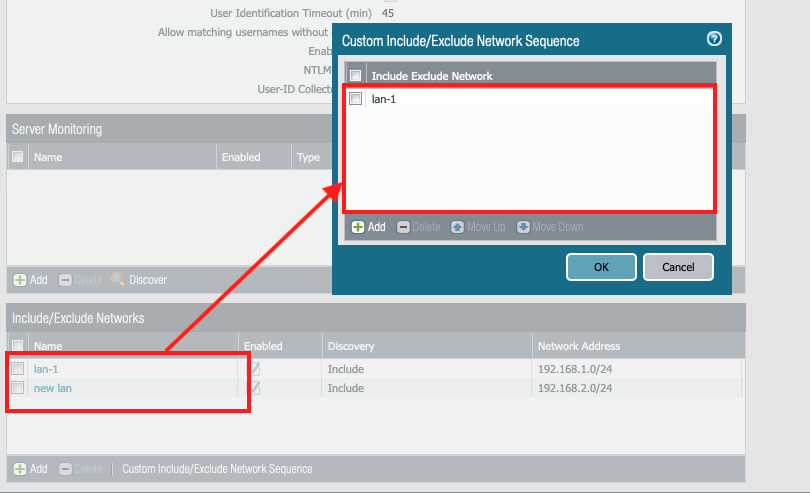Click Move Down in the dialog

point(550,227)
